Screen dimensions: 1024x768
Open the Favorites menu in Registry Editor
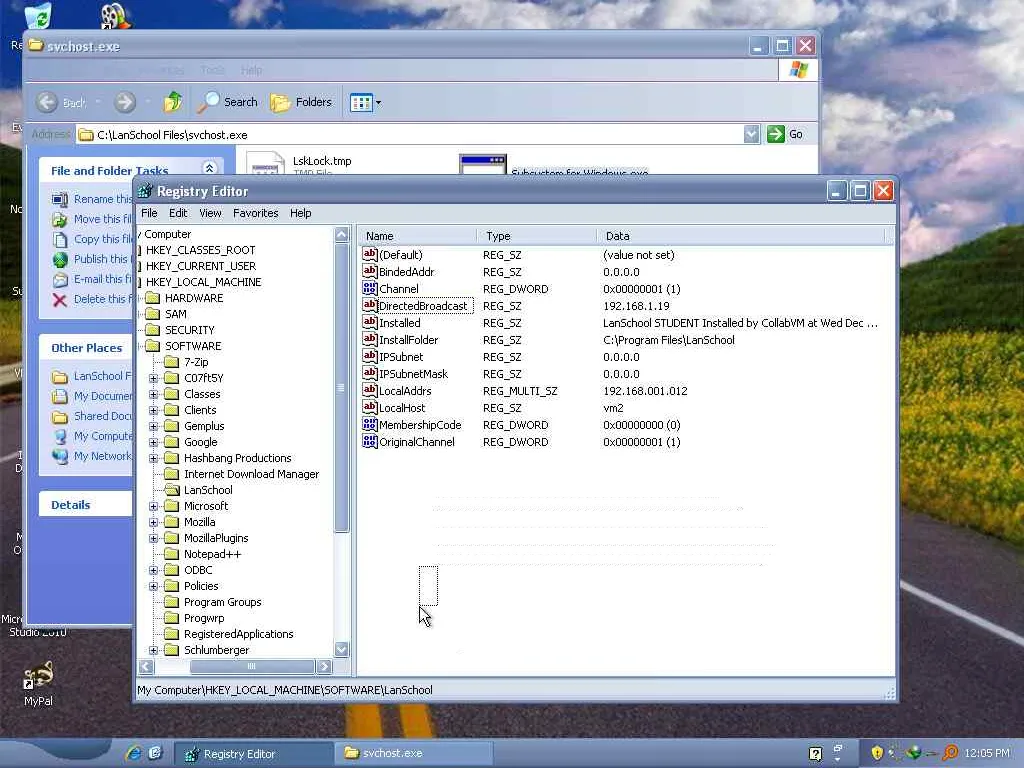tap(255, 213)
